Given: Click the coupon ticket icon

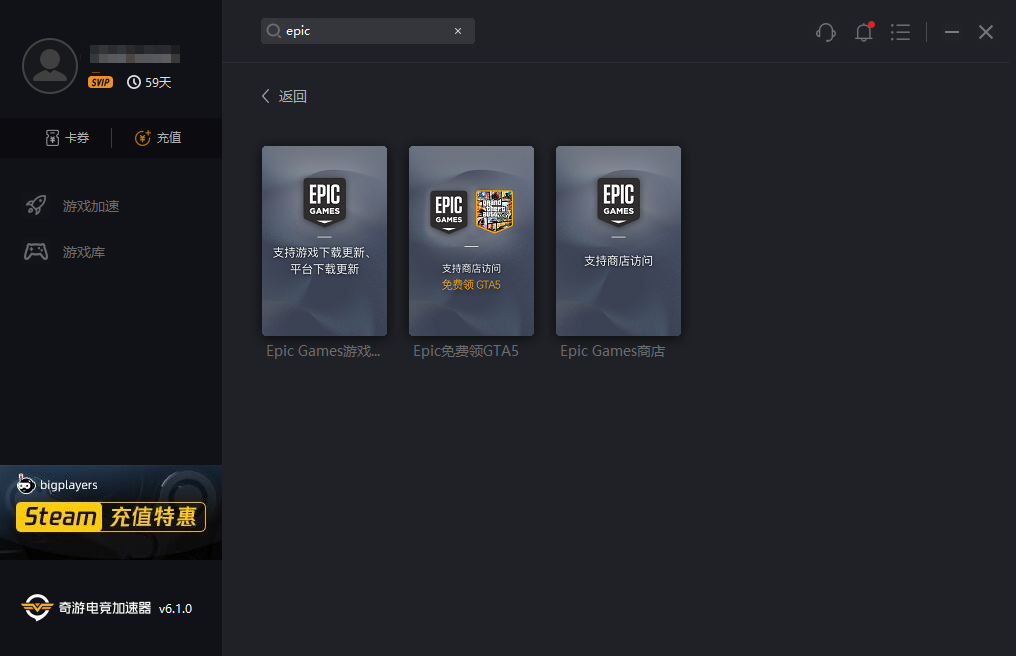Looking at the screenshot, I should pos(52,138).
